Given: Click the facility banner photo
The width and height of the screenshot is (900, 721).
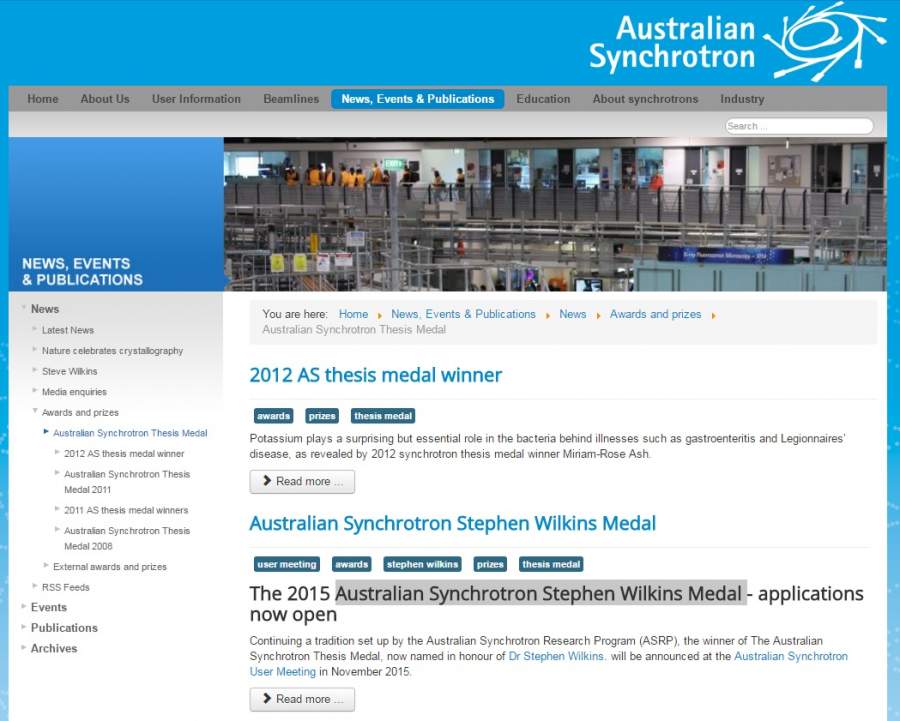Looking at the screenshot, I should pos(555,214).
